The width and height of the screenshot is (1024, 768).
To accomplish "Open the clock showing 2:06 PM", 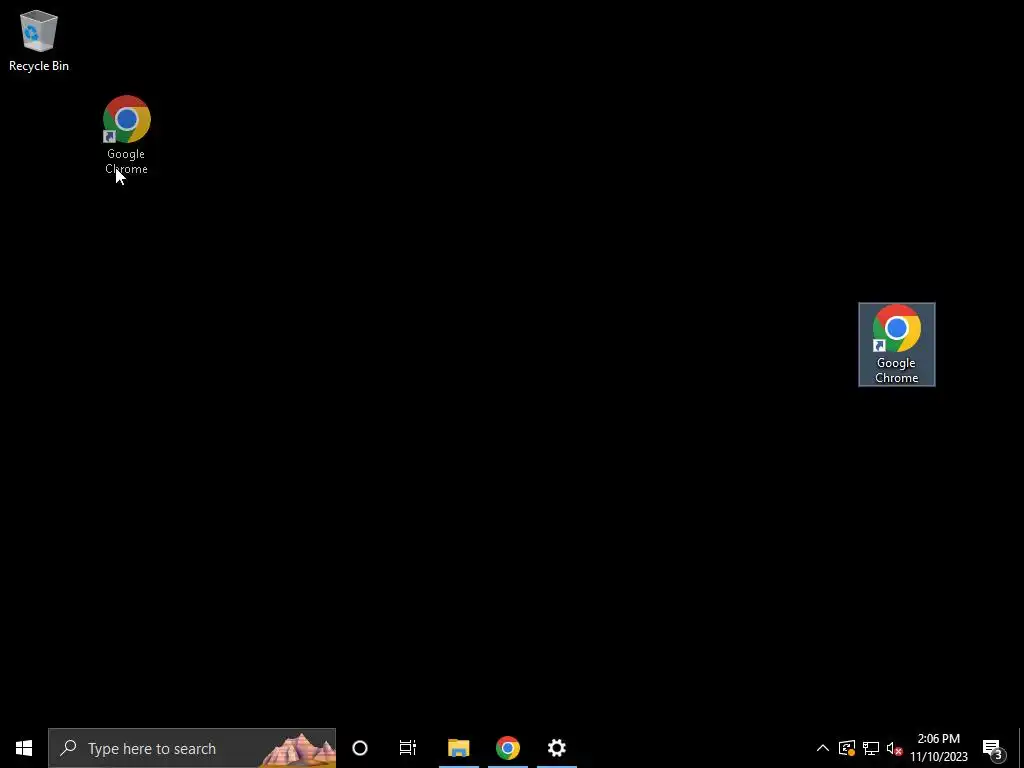I will coord(939,748).
